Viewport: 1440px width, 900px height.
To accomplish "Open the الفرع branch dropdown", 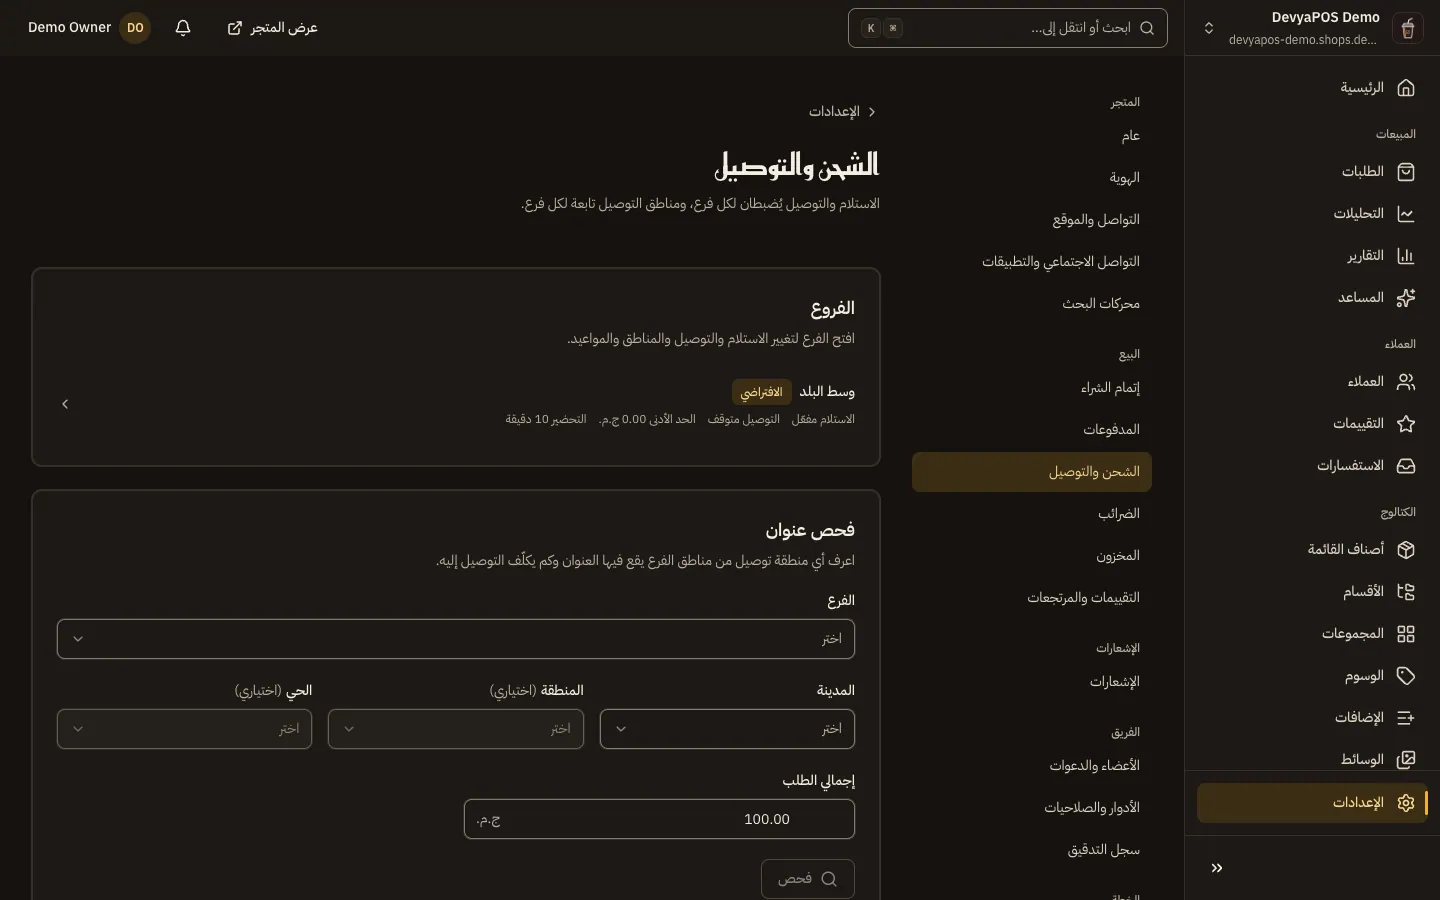I will [x=456, y=639].
